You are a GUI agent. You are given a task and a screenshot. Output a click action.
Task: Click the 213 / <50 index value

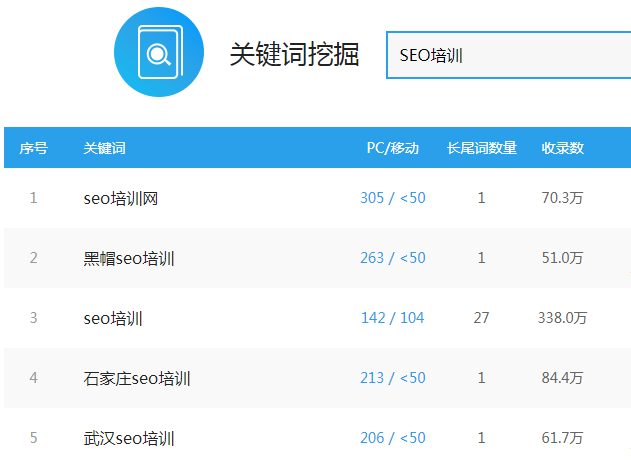[393, 378]
